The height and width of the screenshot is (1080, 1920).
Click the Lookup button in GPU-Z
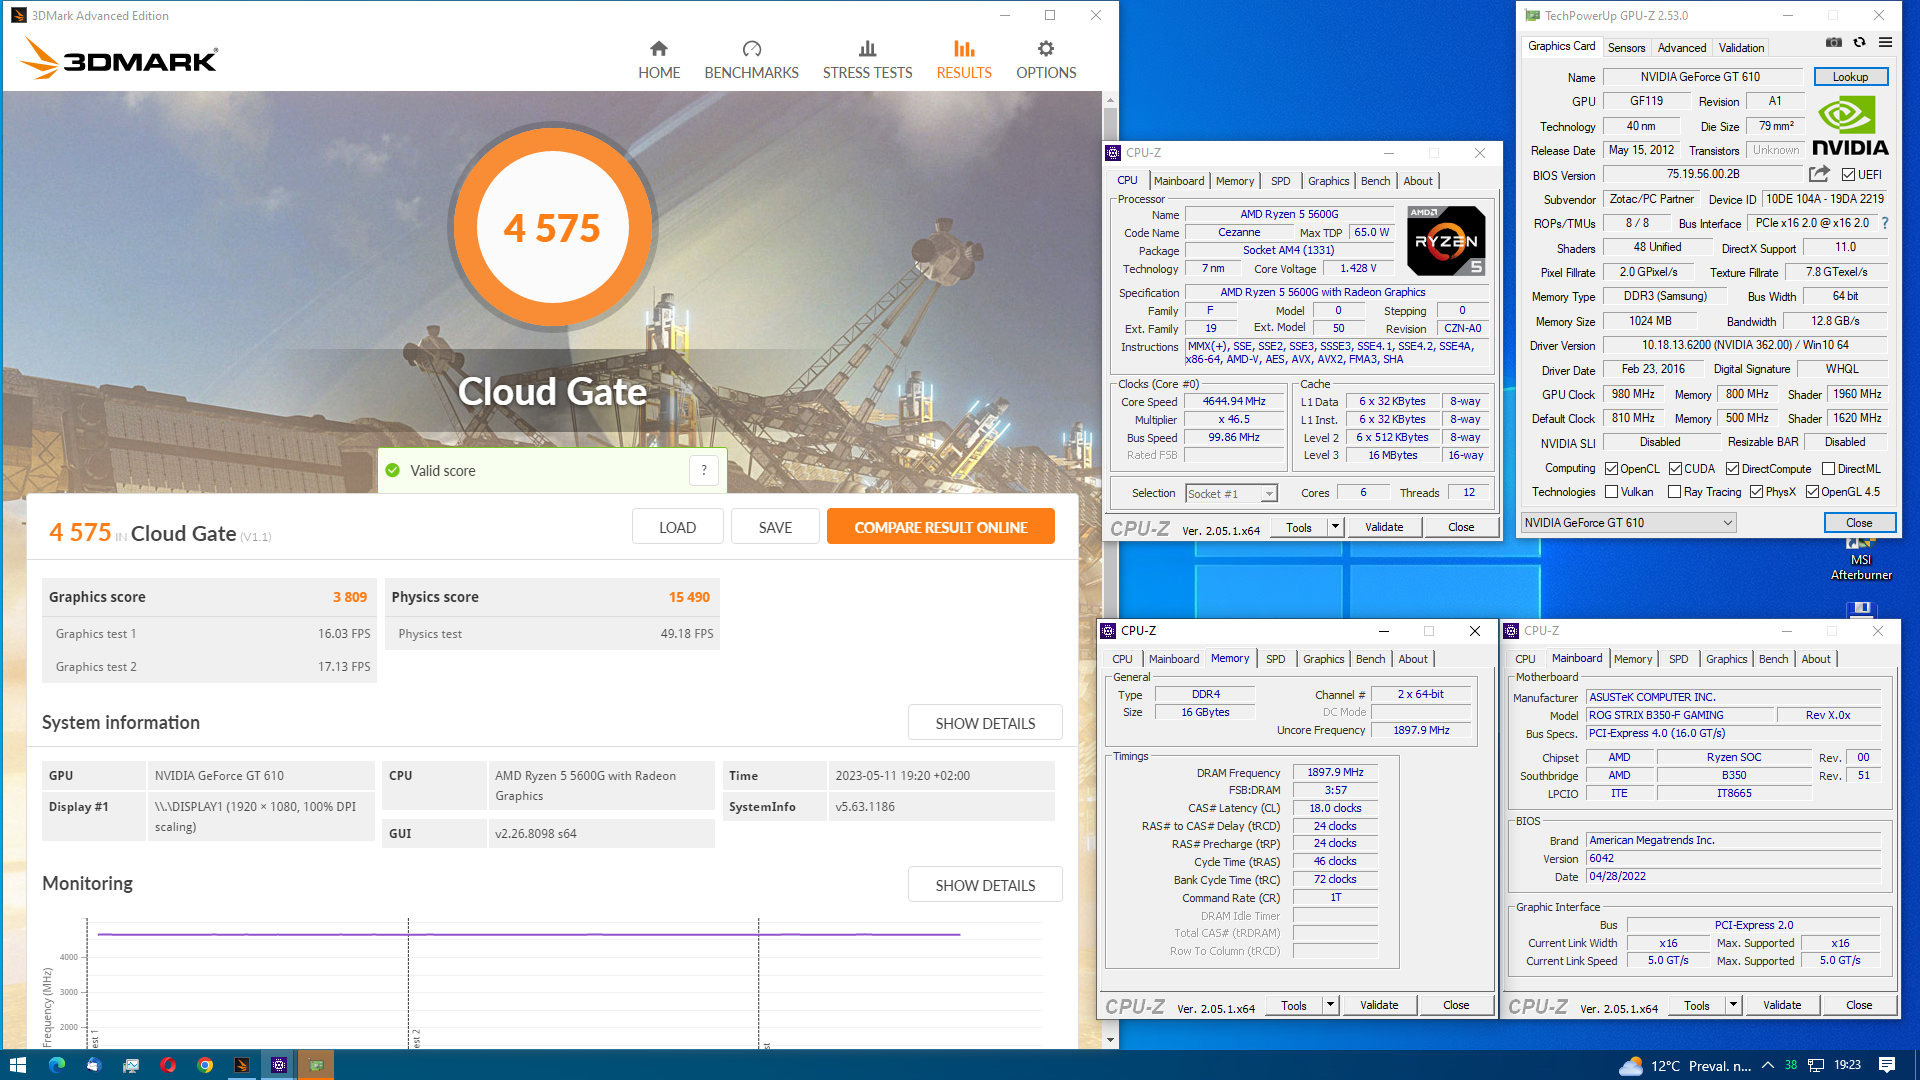click(1850, 77)
